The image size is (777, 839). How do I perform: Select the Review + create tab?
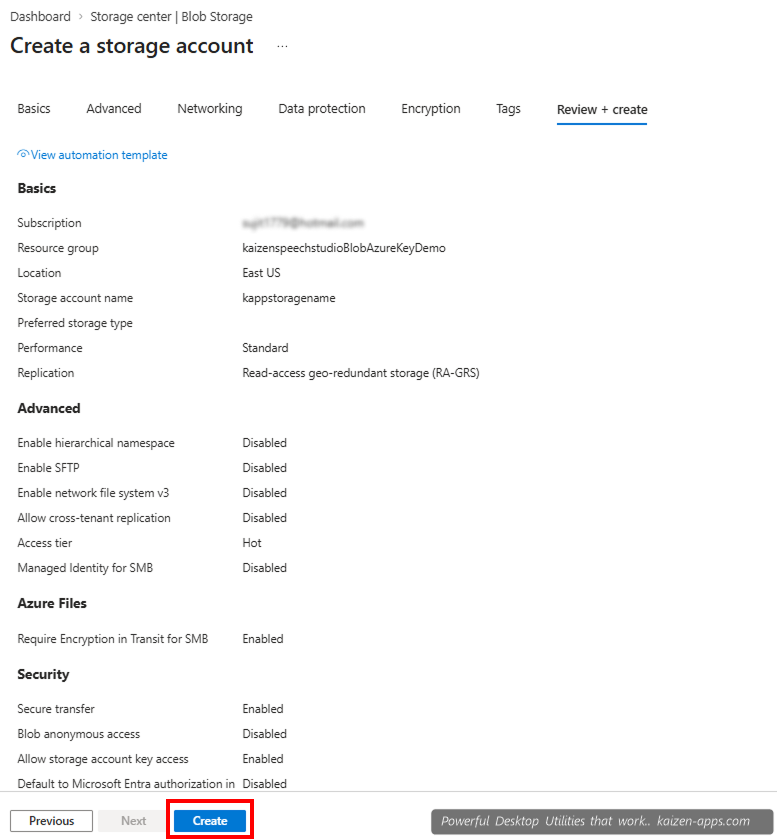coord(601,108)
